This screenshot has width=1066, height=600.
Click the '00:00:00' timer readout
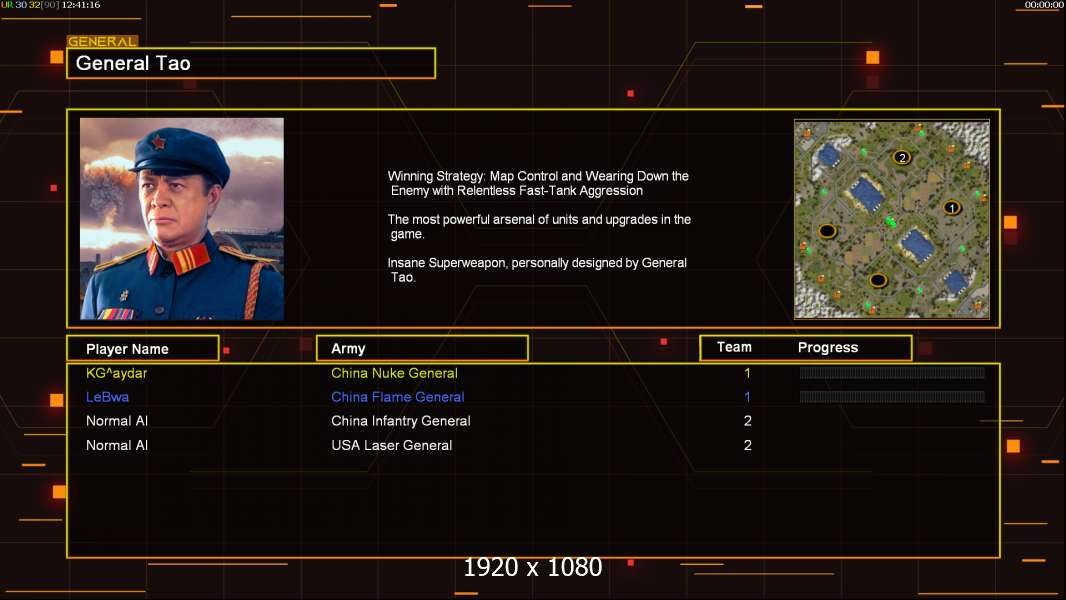click(1044, 5)
